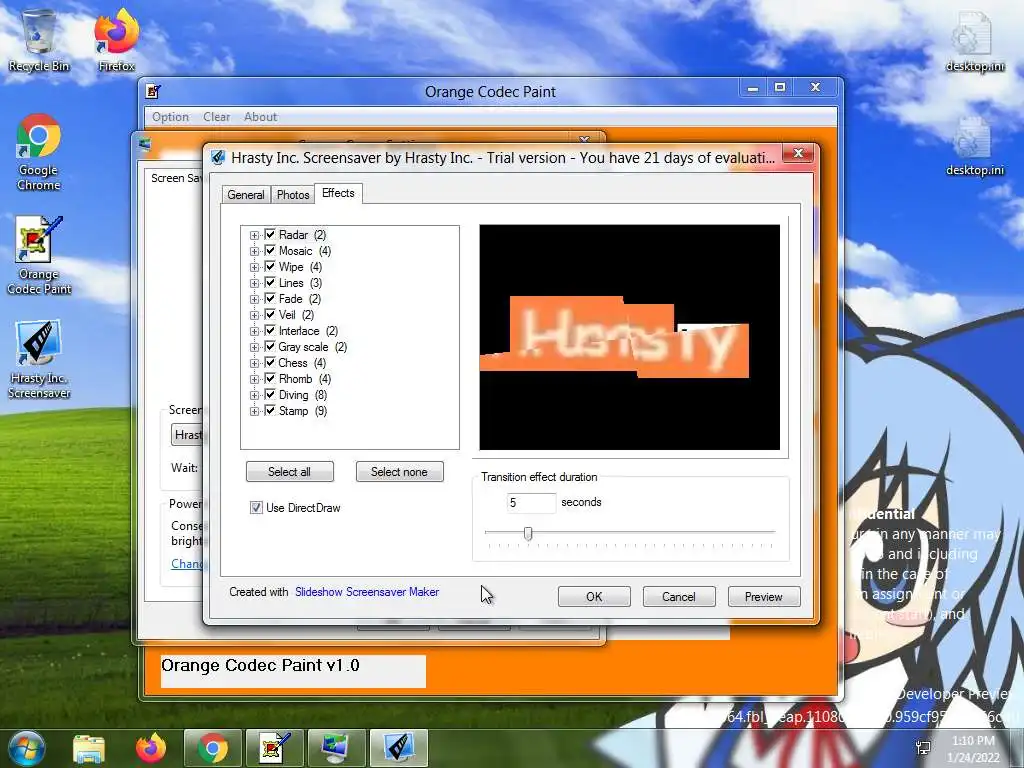Screen dimensions: 1024x768
Task: Uncheck the Lines effect checkbox
Action: coord(270,282)
